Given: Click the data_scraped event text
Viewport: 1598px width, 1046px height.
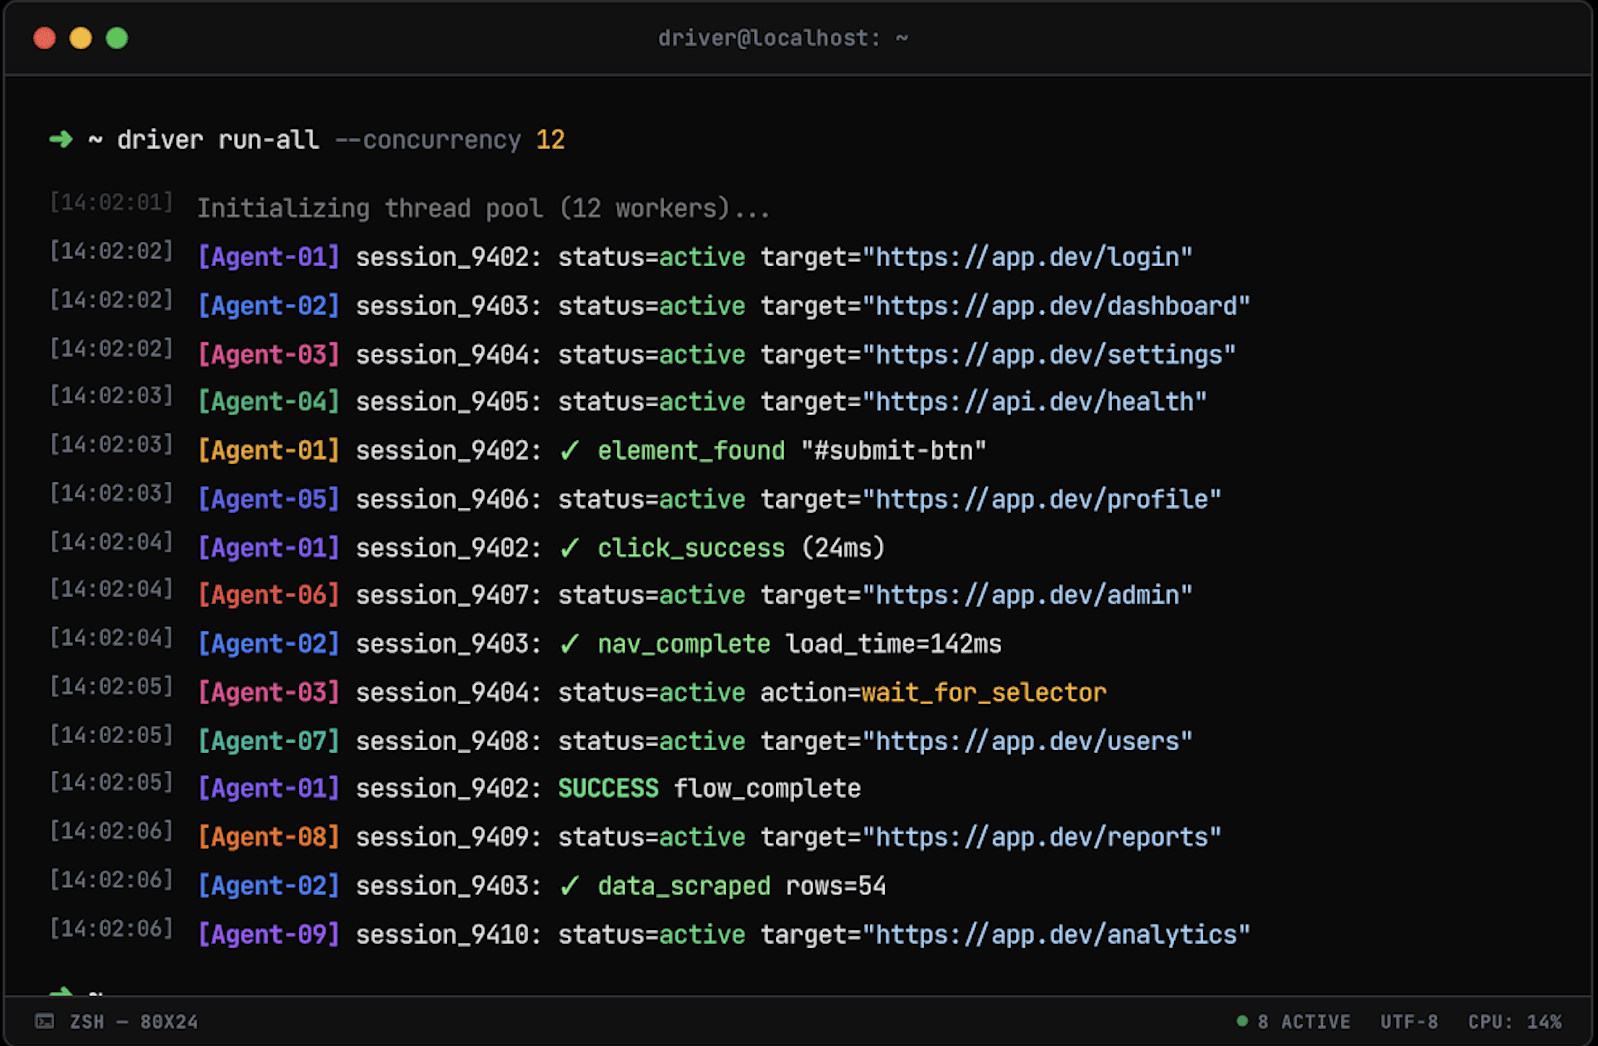Looking at the screenshot, I should (684, 886).
